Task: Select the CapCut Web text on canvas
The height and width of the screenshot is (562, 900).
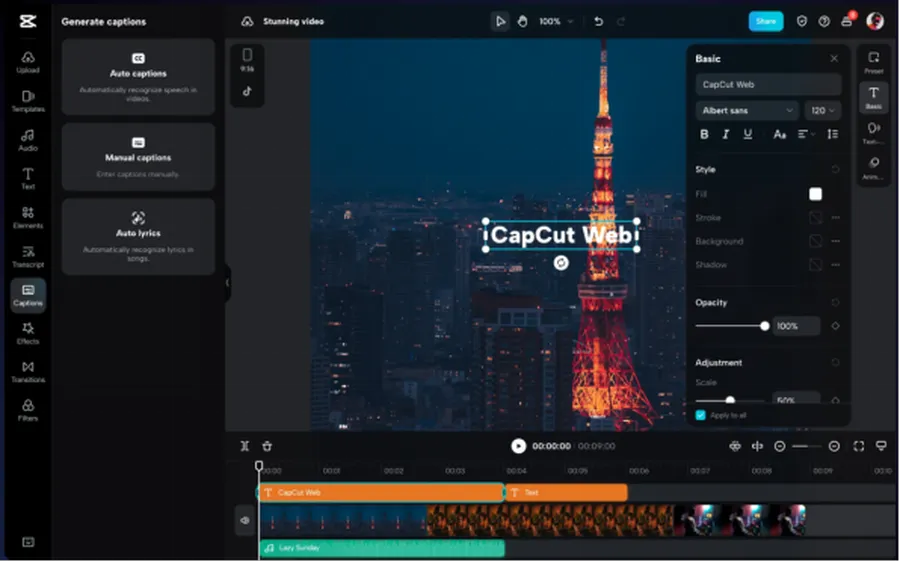Action: click(561, 235)
